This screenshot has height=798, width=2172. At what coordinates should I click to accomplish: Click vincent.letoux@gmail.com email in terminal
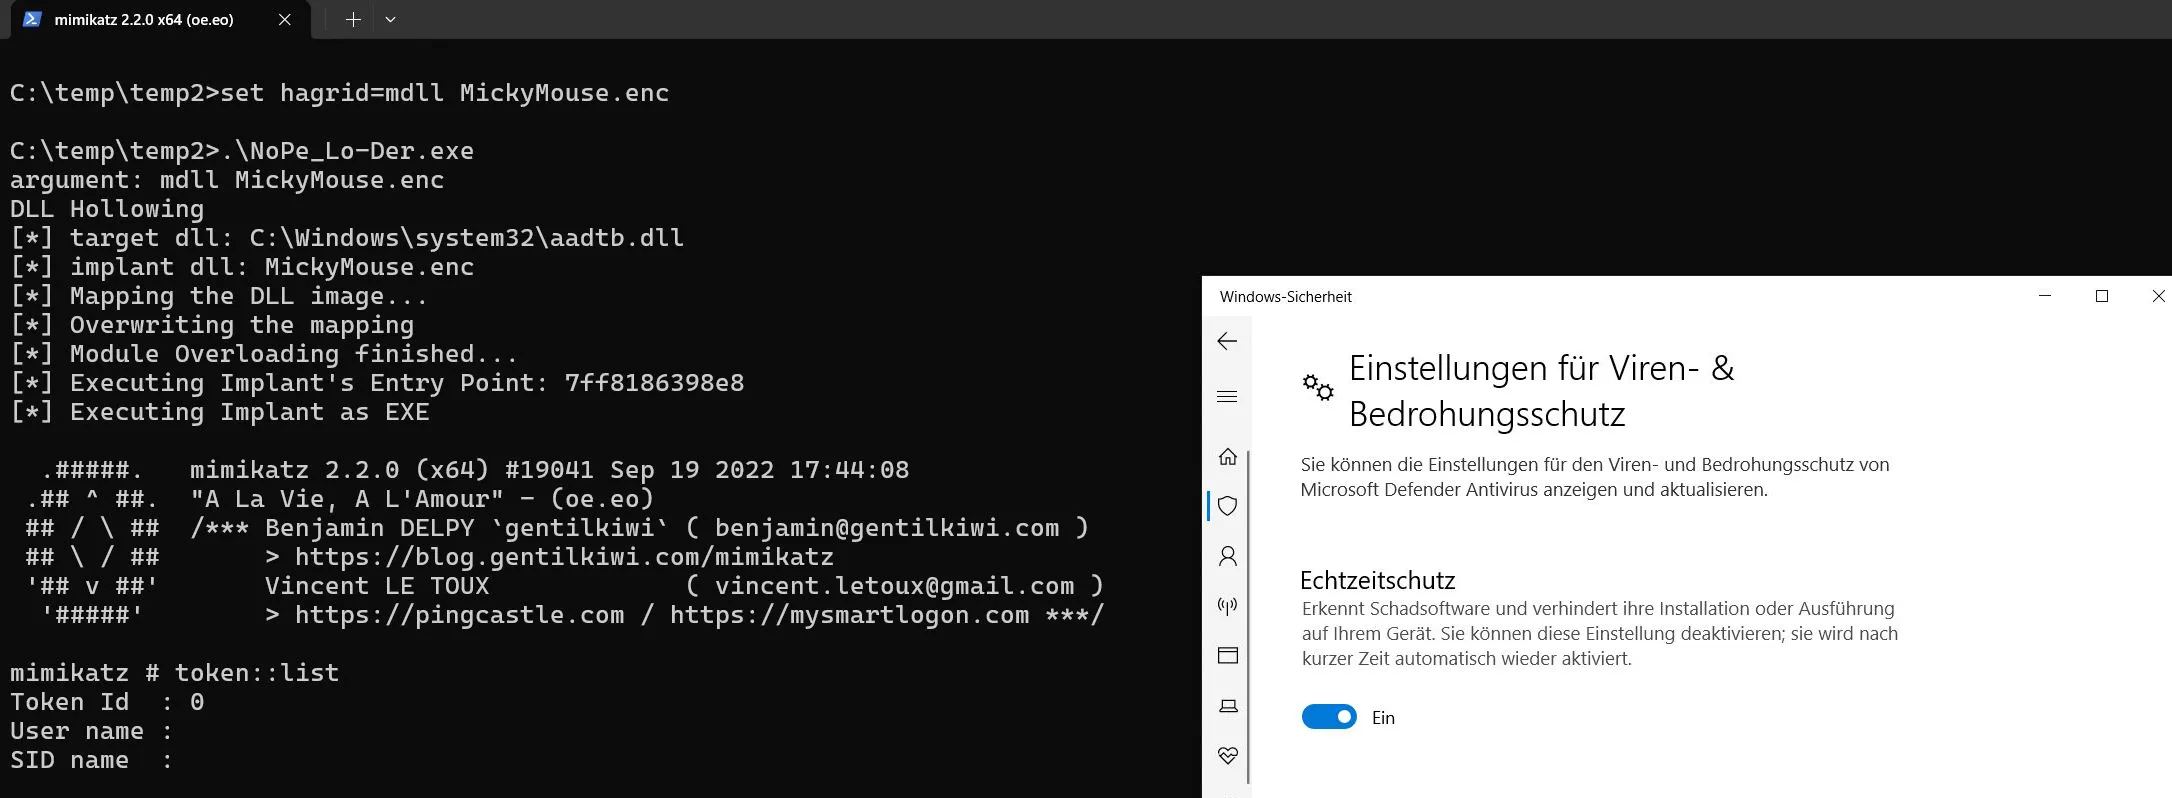point(894,586)
